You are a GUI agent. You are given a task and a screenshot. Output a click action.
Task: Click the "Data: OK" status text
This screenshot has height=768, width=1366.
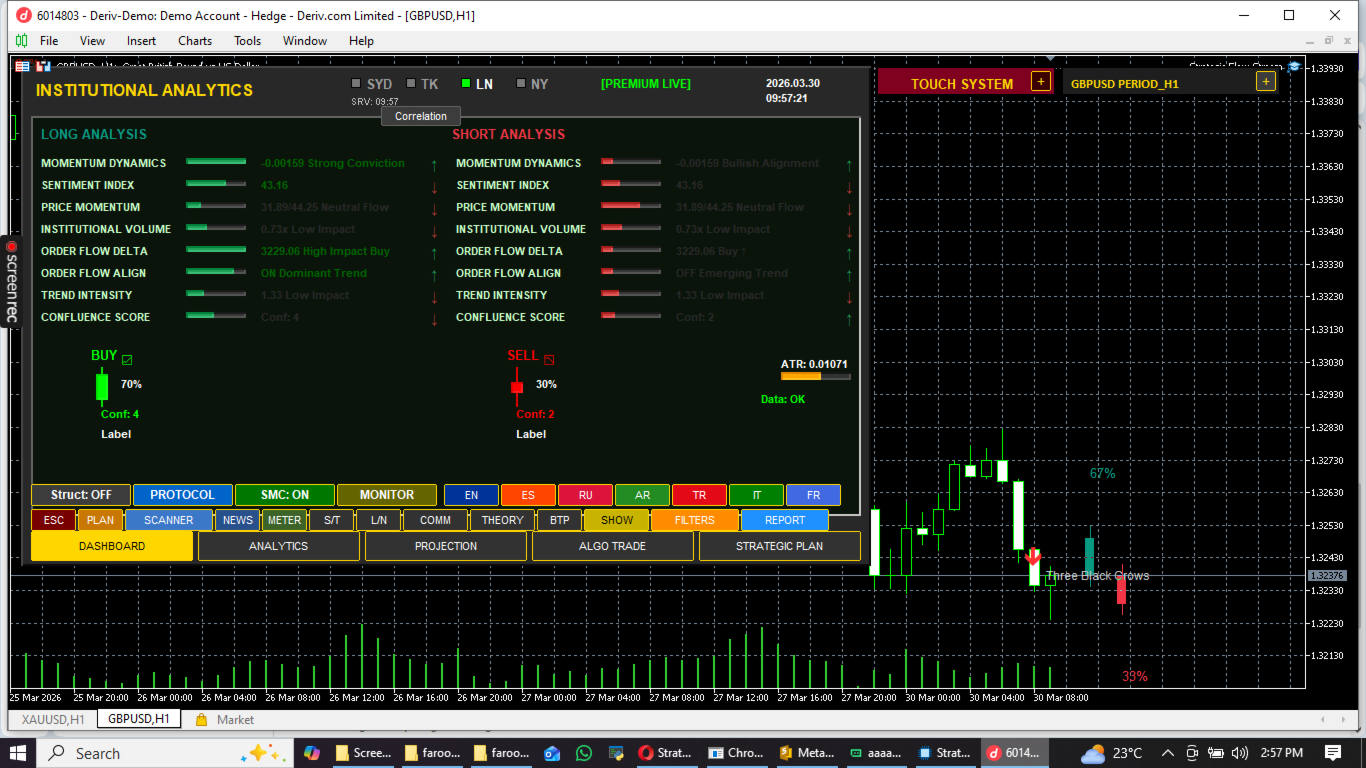783,399
